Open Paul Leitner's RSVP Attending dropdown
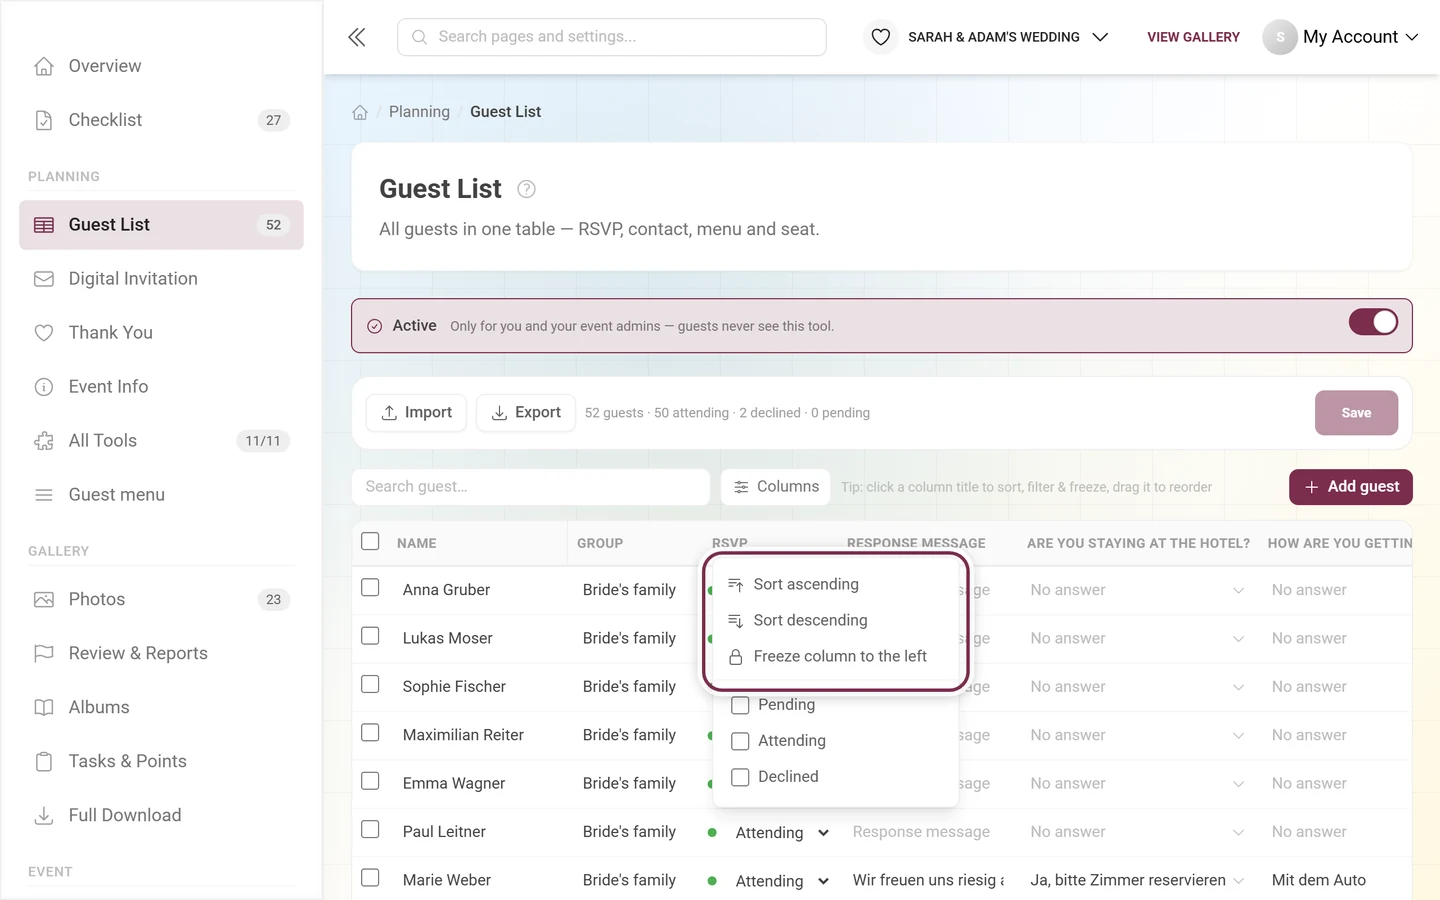1440x900 pixels. [x=782, y=833]
